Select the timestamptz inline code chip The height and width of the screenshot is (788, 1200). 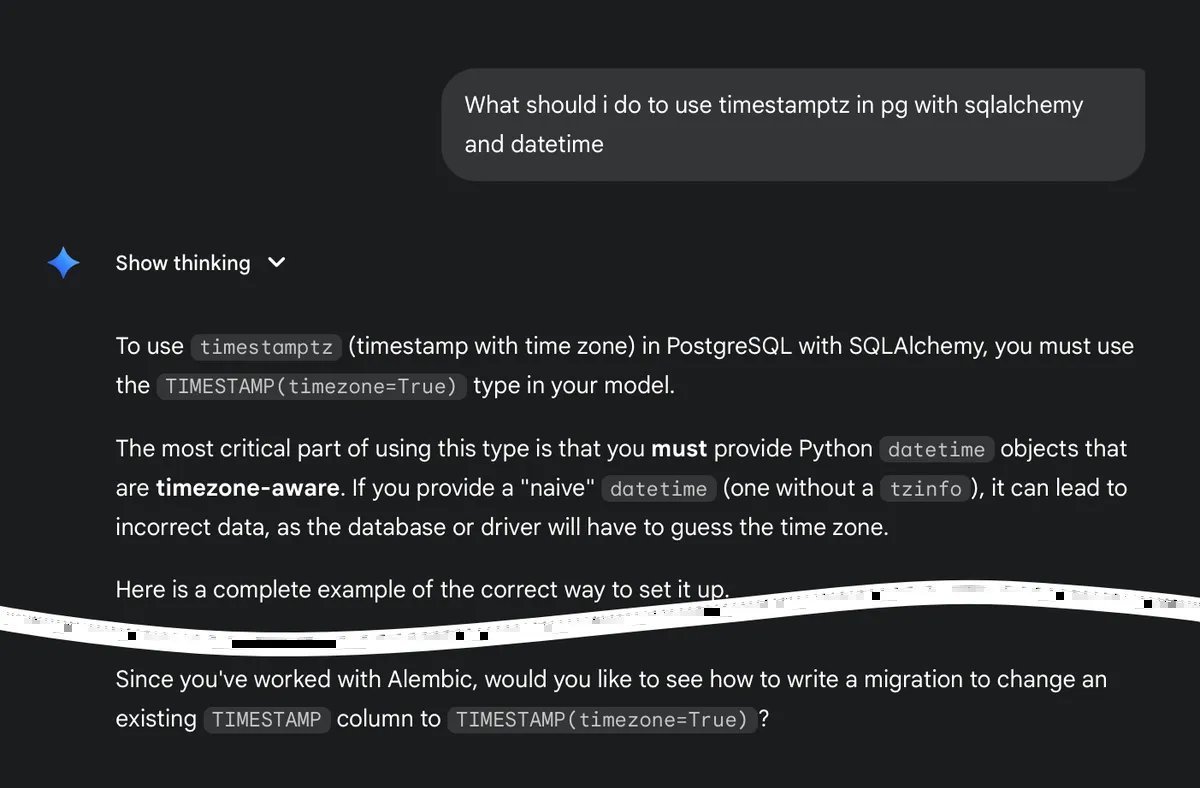tap(265, 347)
